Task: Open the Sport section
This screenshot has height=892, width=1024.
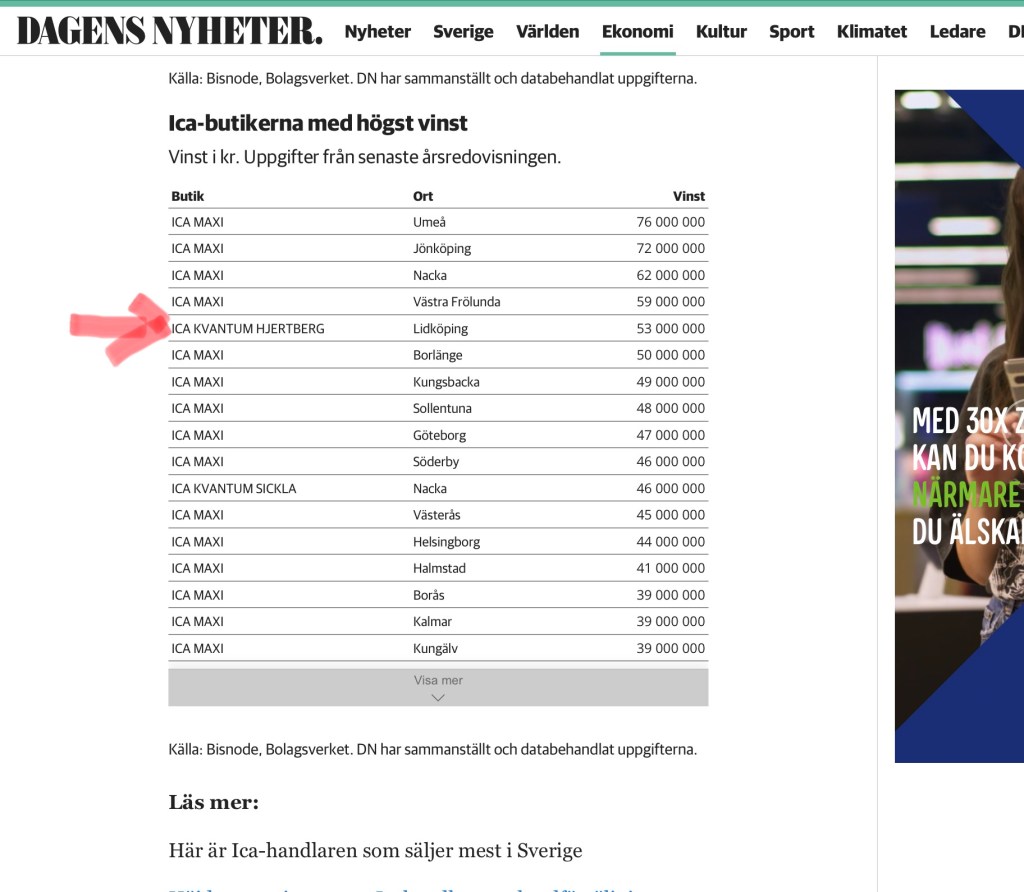Action: coord(791,31)
